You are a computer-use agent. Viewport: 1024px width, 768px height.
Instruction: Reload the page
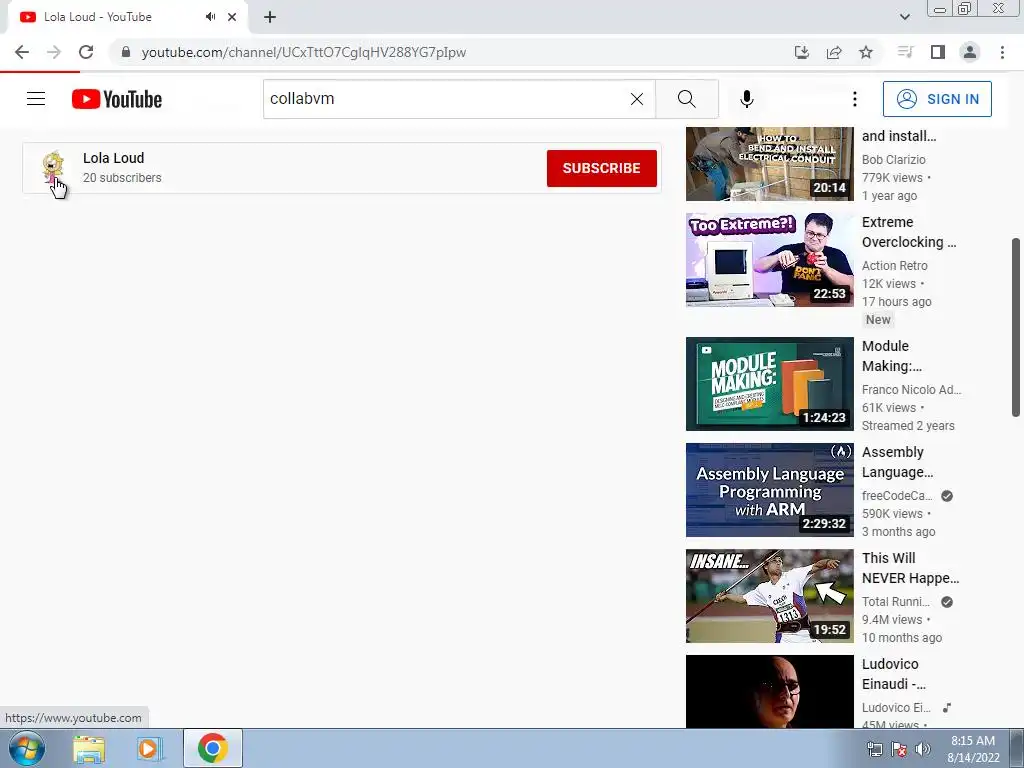click(86, 52)
